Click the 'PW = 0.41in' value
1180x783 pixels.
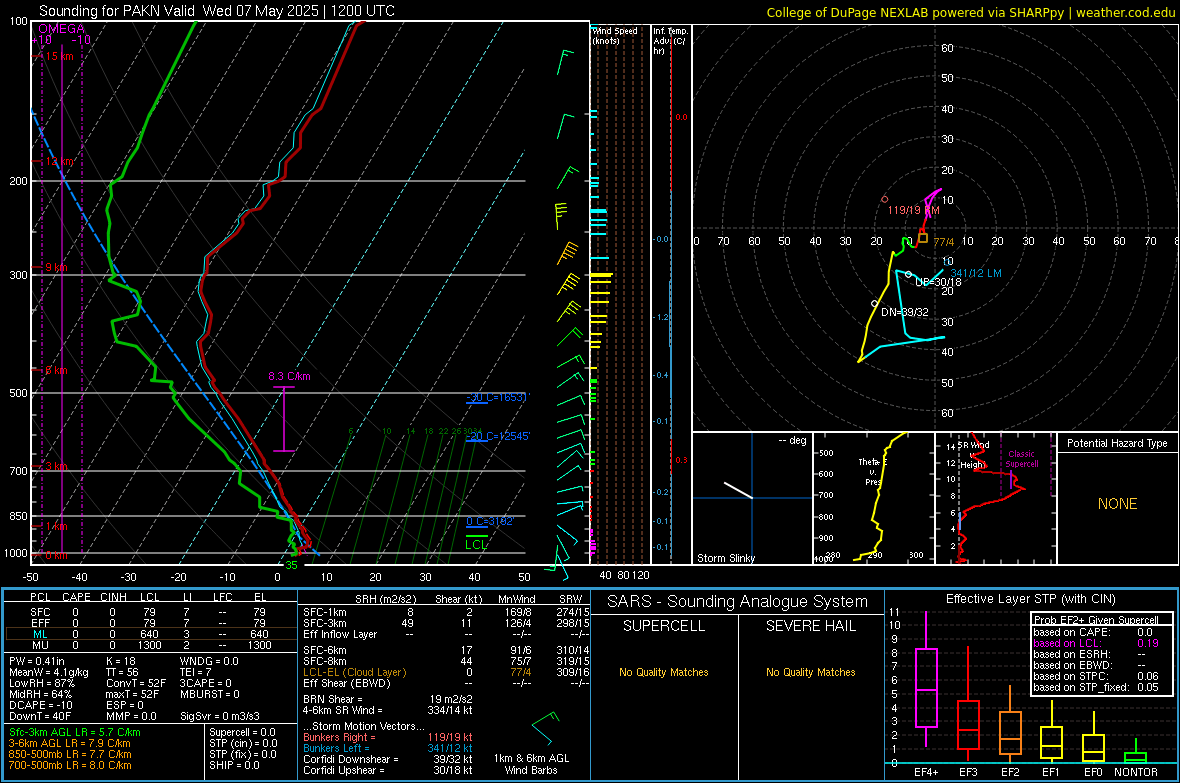(x=37, y=661)
